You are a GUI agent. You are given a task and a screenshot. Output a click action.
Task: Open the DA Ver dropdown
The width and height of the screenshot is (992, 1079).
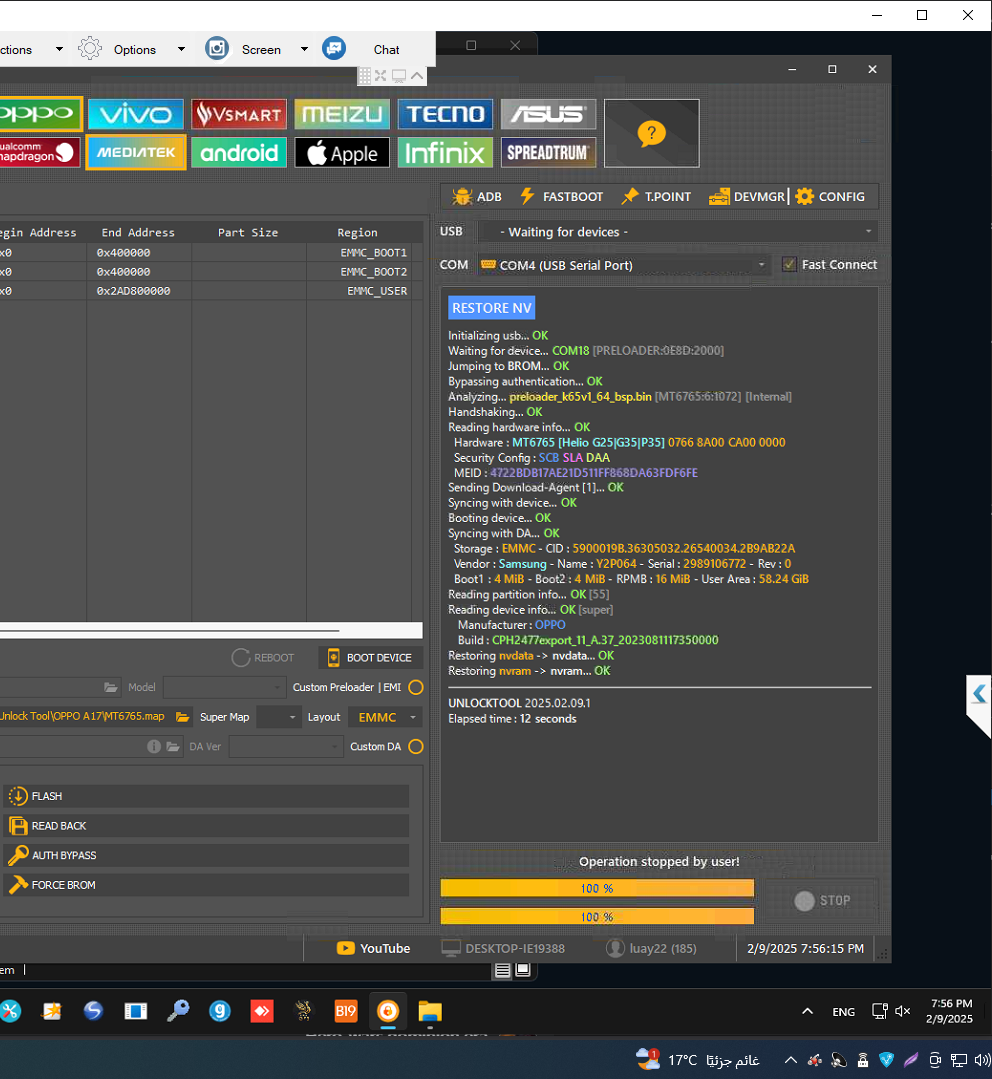[286, 747]
